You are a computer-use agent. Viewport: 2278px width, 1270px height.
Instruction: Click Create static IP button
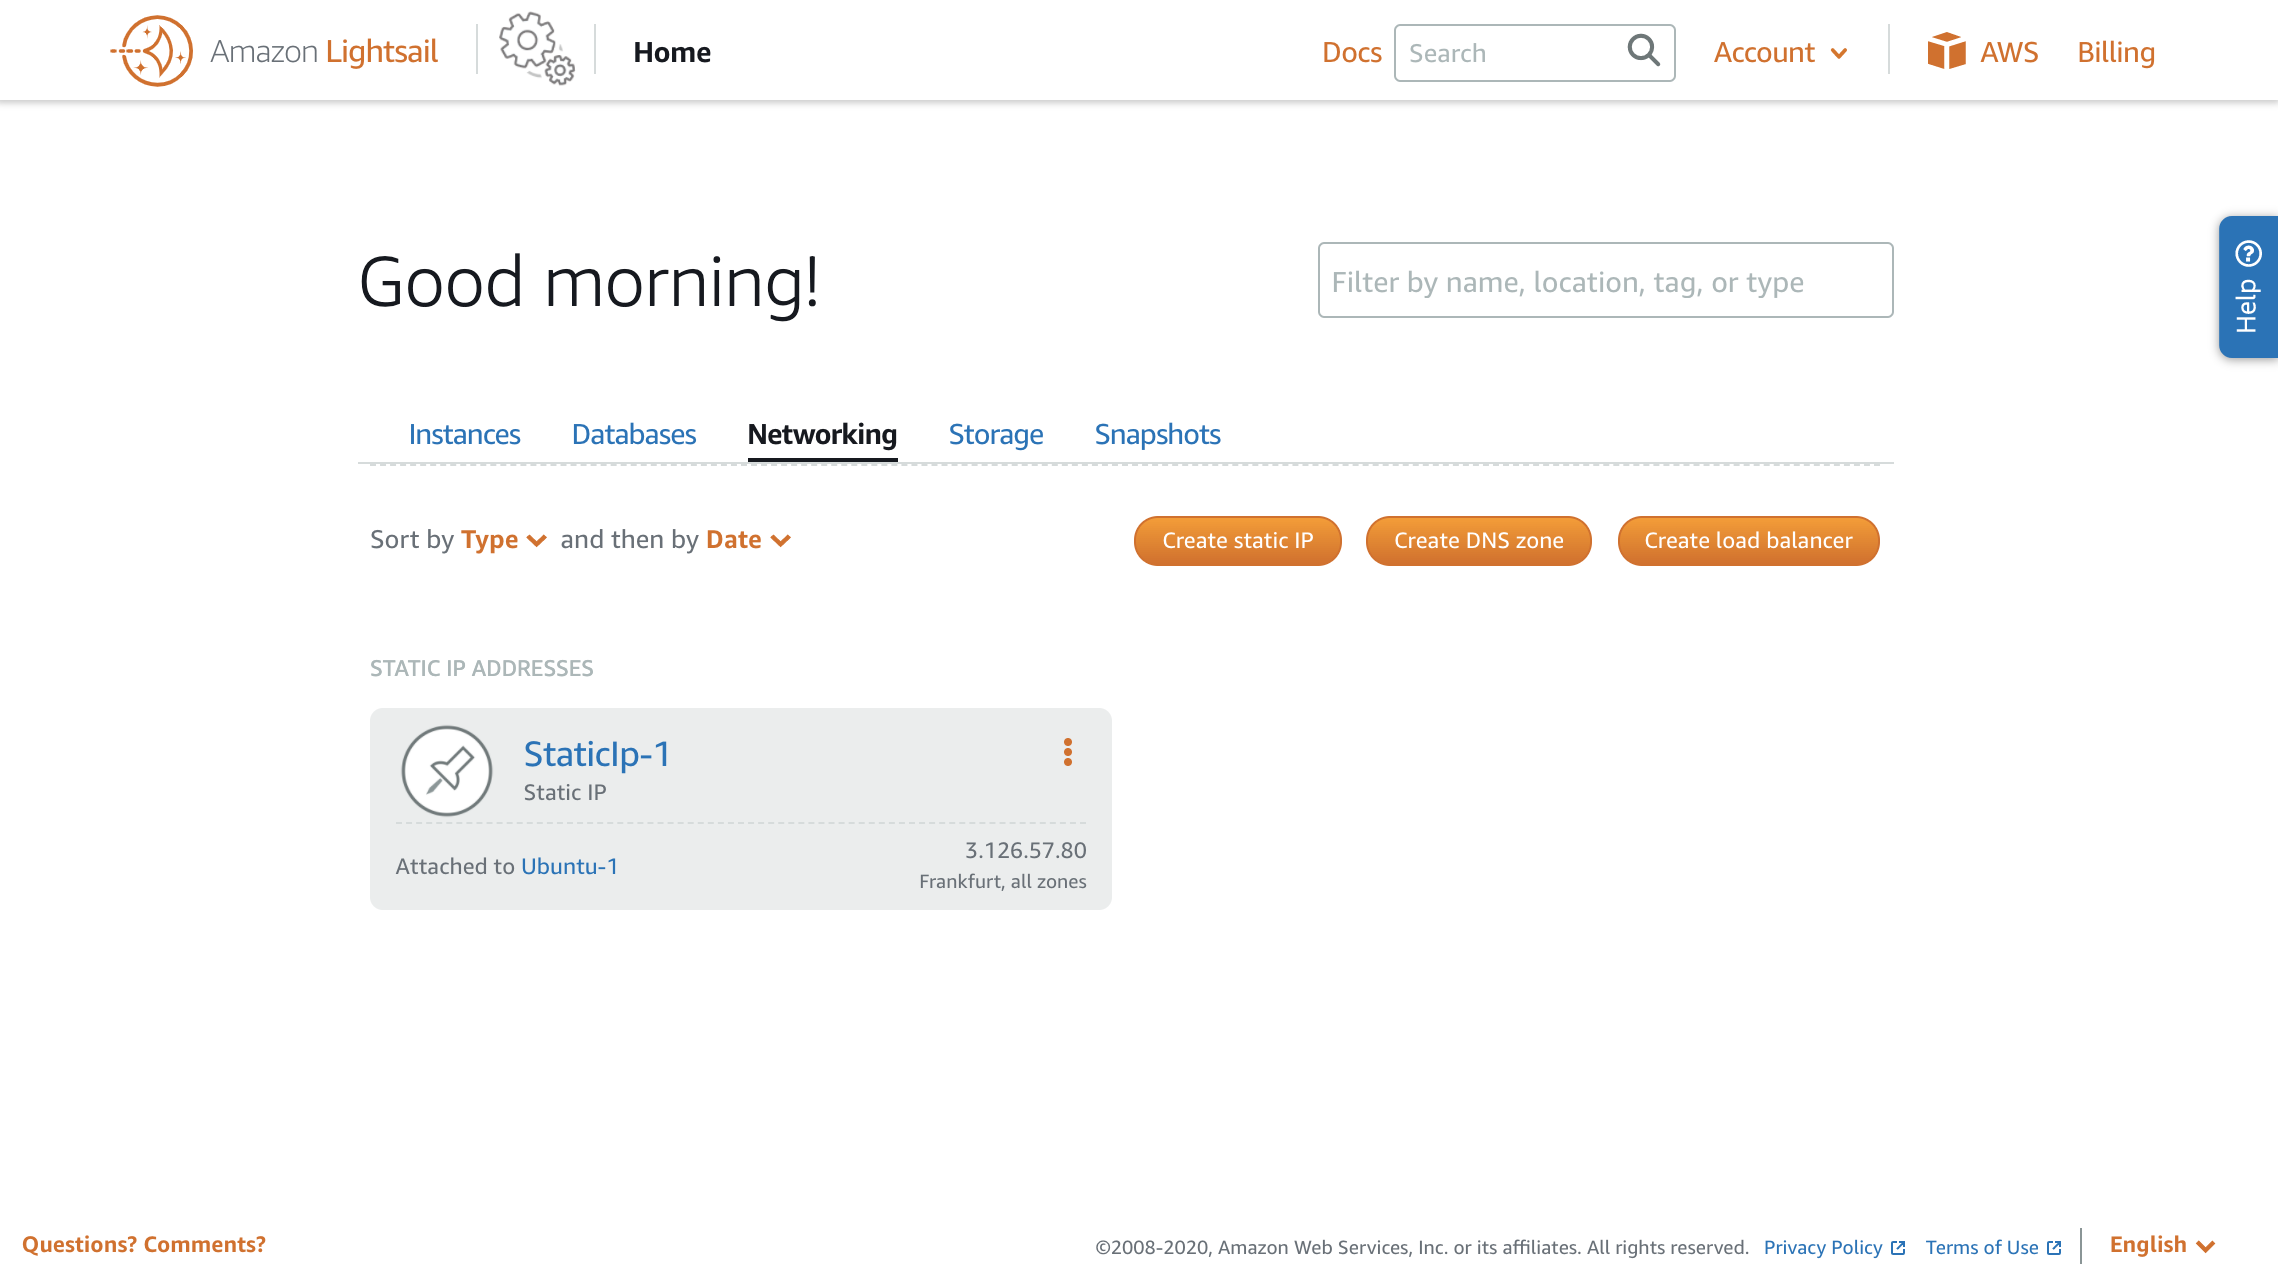pos(1237,541)
